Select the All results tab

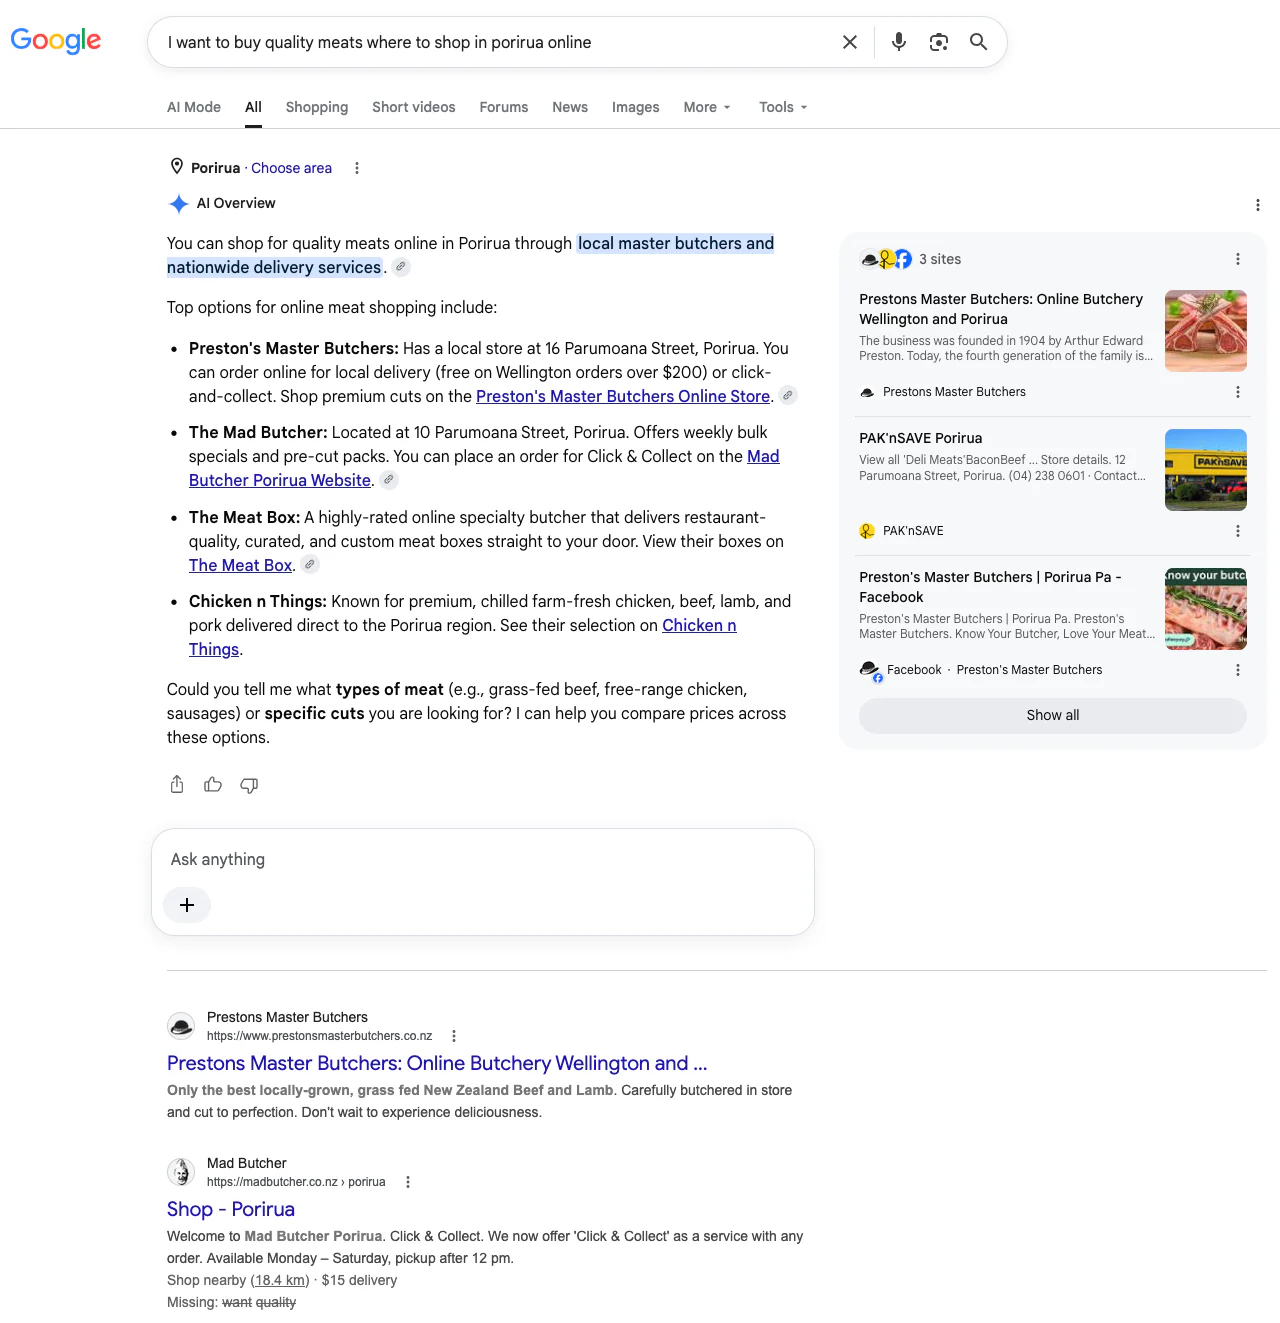tap(253, 107)
